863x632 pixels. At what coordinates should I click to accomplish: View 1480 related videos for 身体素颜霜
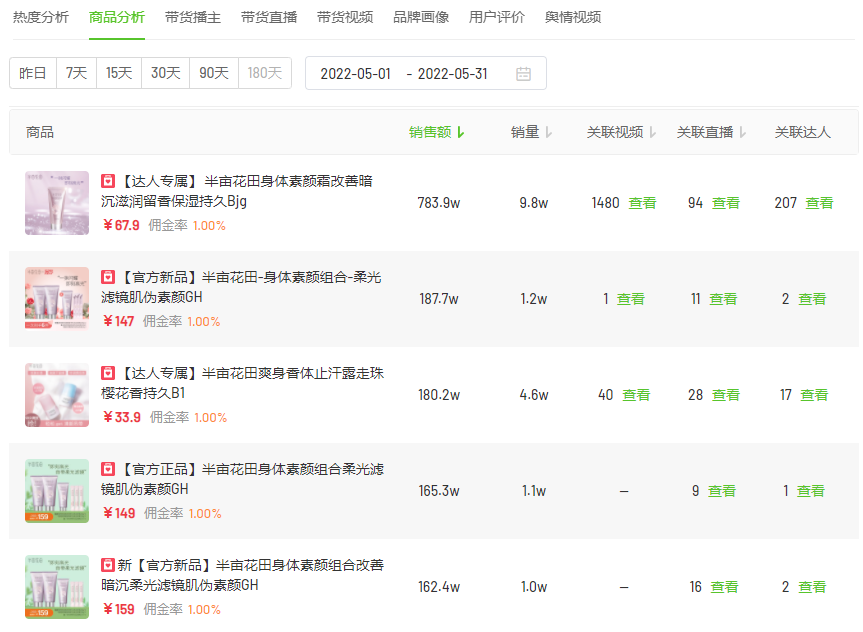tap(642, 203)
